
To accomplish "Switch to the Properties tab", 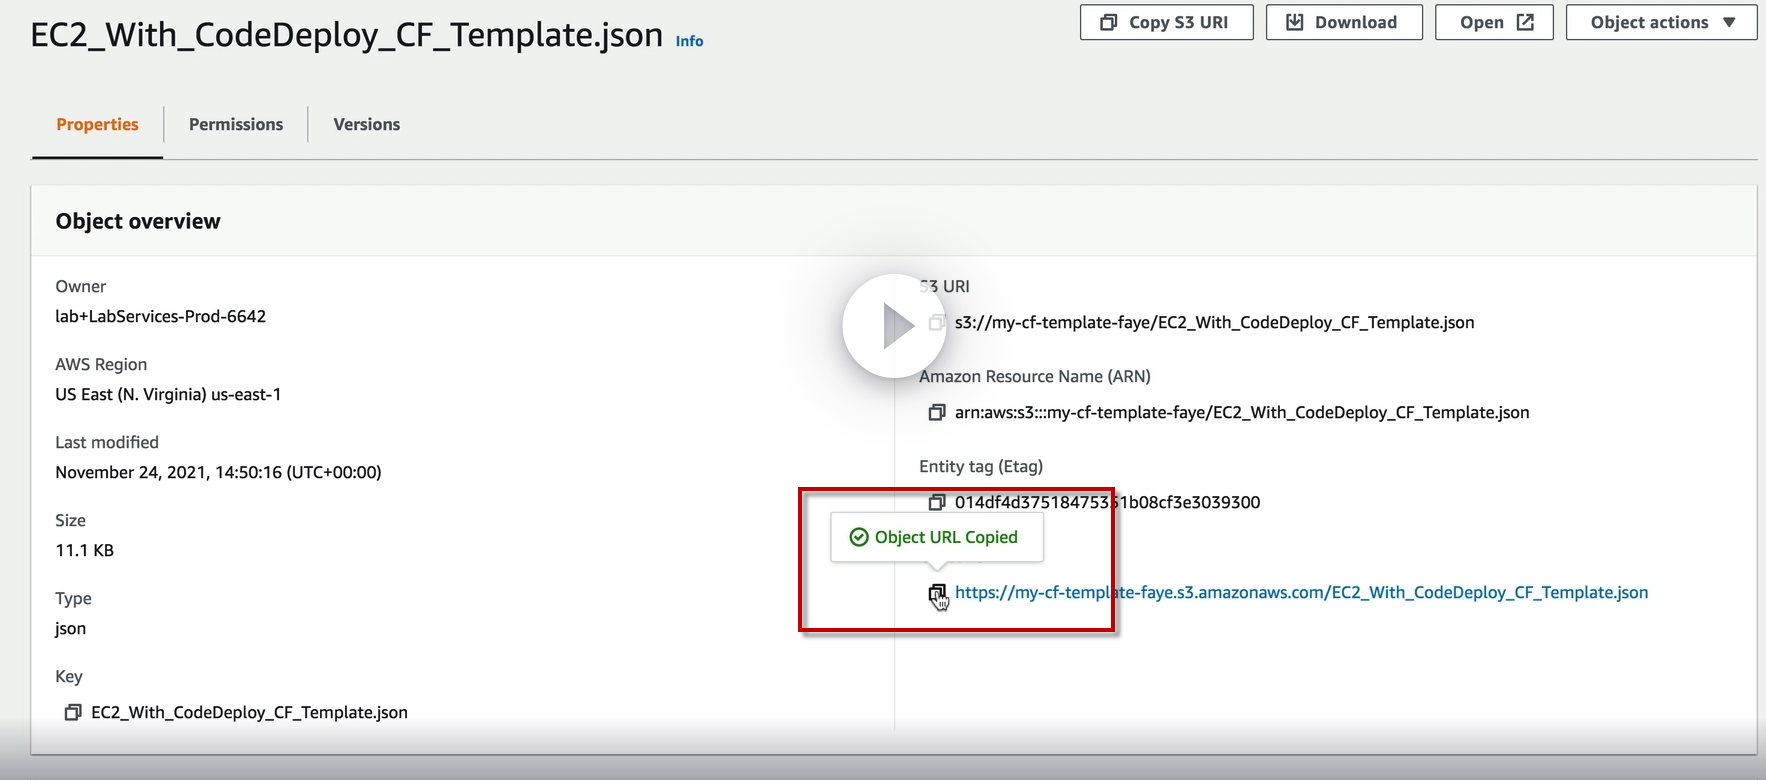I will click(97, 125).
